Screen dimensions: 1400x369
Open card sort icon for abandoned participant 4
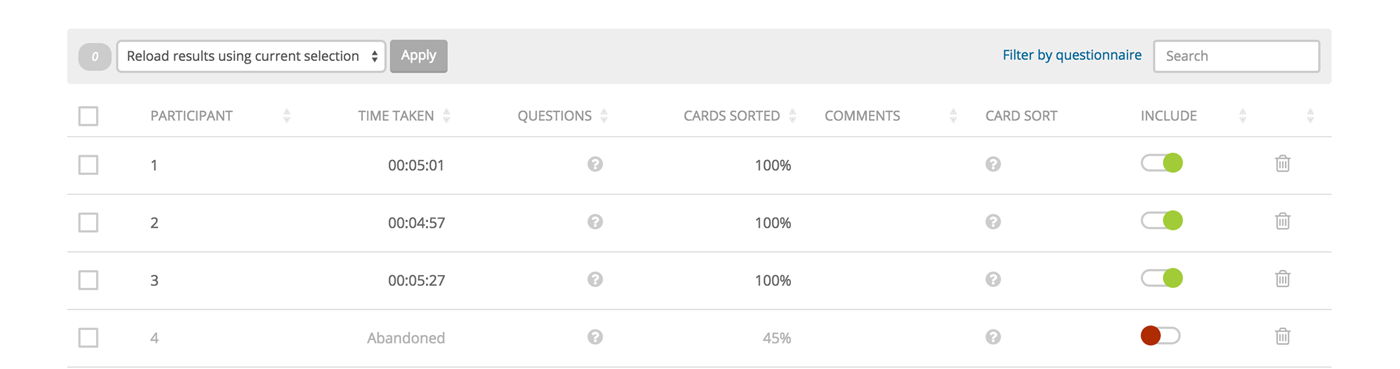coord(993,338)
